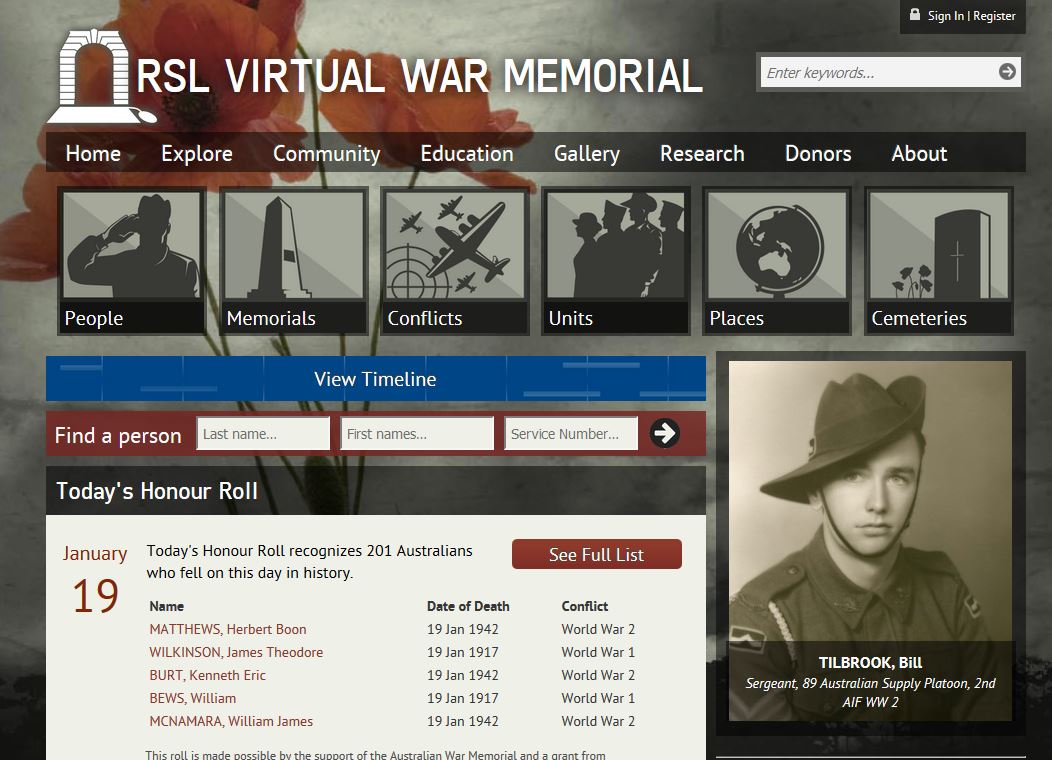Click the See Full List button
The width and height of the screenshot is (1052, 760).
pos(596,553)
